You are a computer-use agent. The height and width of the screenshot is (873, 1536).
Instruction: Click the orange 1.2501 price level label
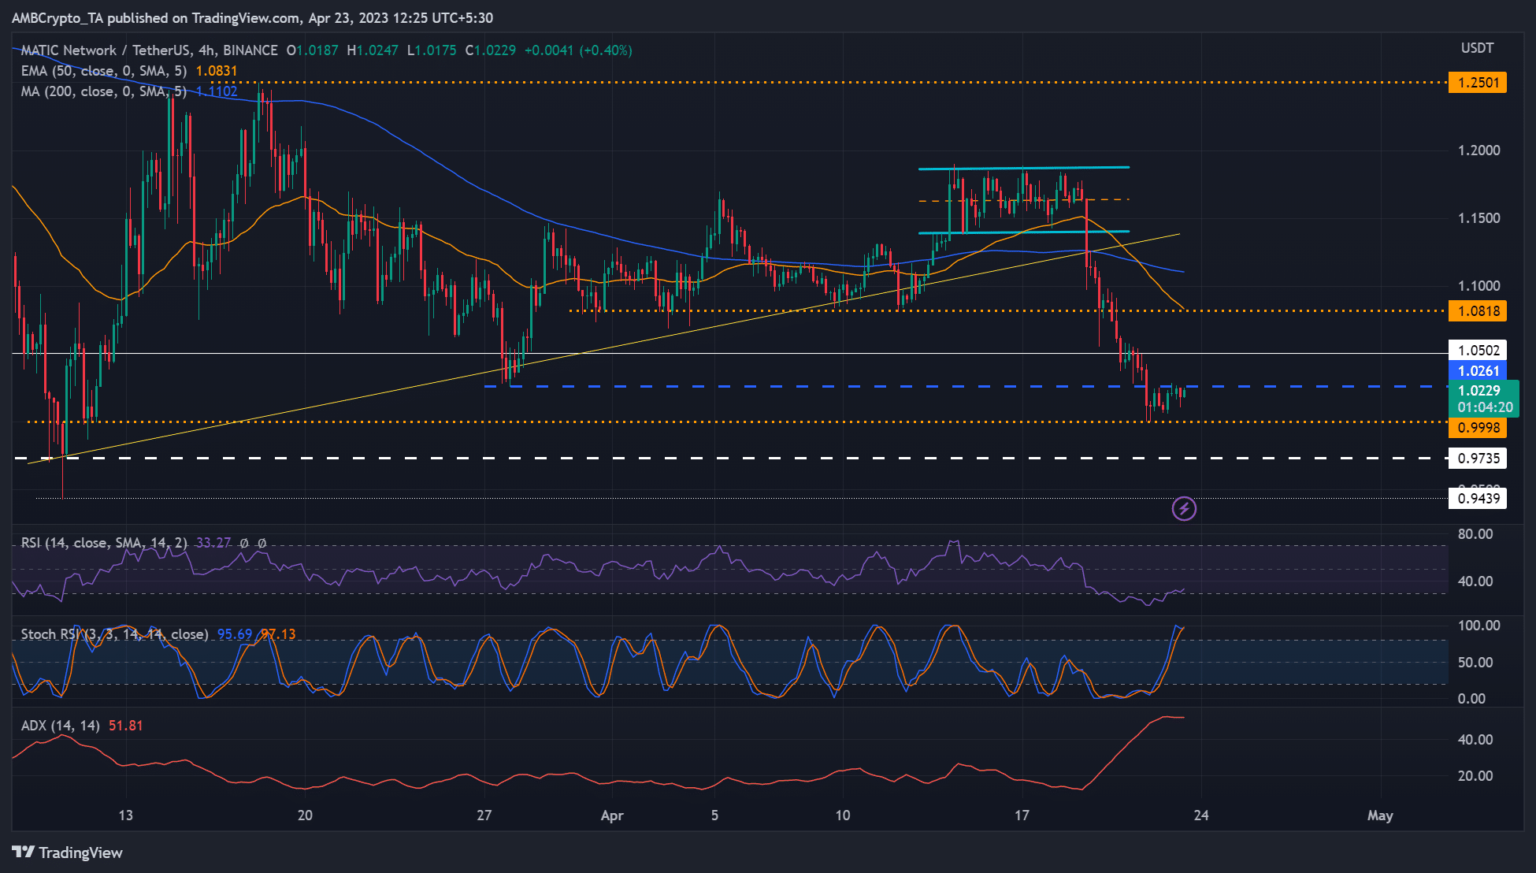[1478, 82]
